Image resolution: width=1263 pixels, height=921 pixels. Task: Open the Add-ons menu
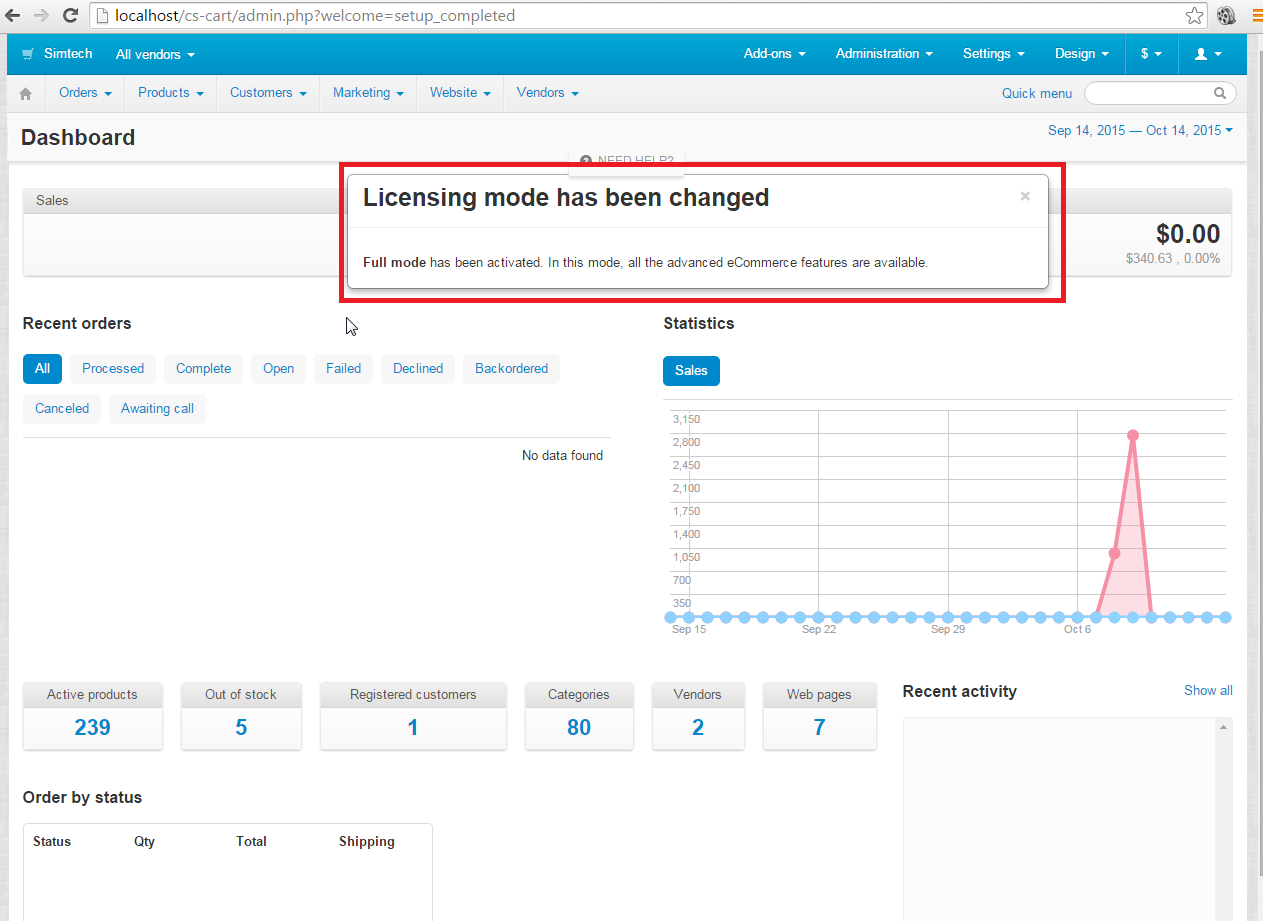pos(774,54)
